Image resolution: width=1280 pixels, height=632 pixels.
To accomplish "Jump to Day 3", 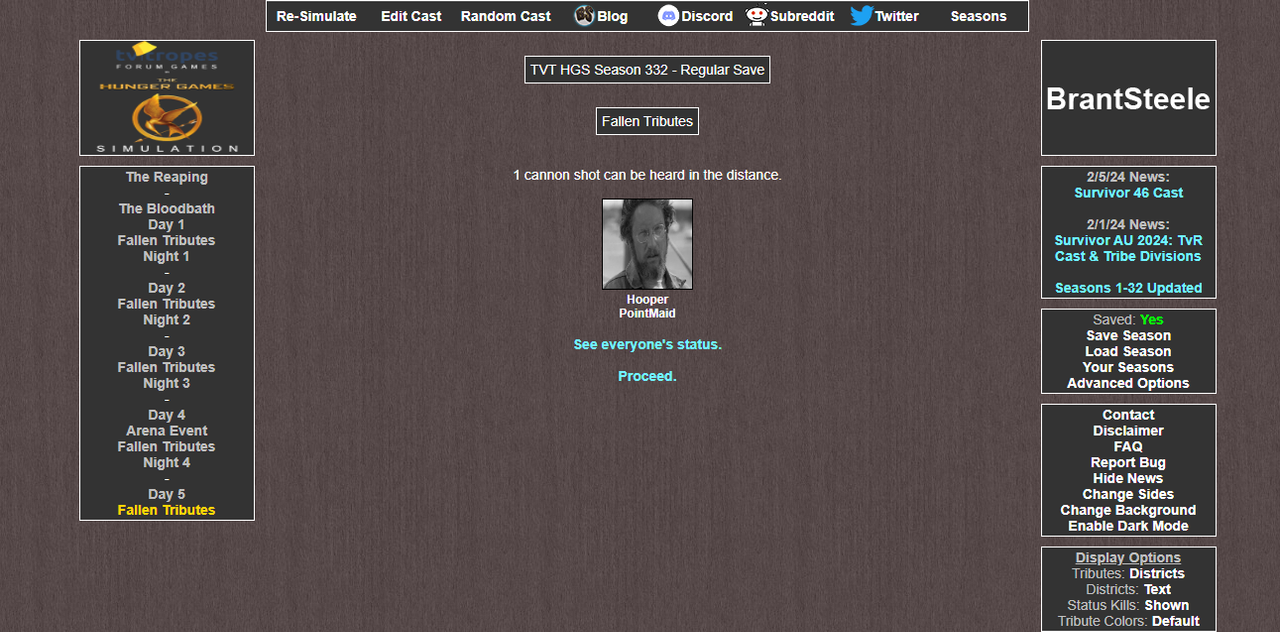I will coord(166,351).
